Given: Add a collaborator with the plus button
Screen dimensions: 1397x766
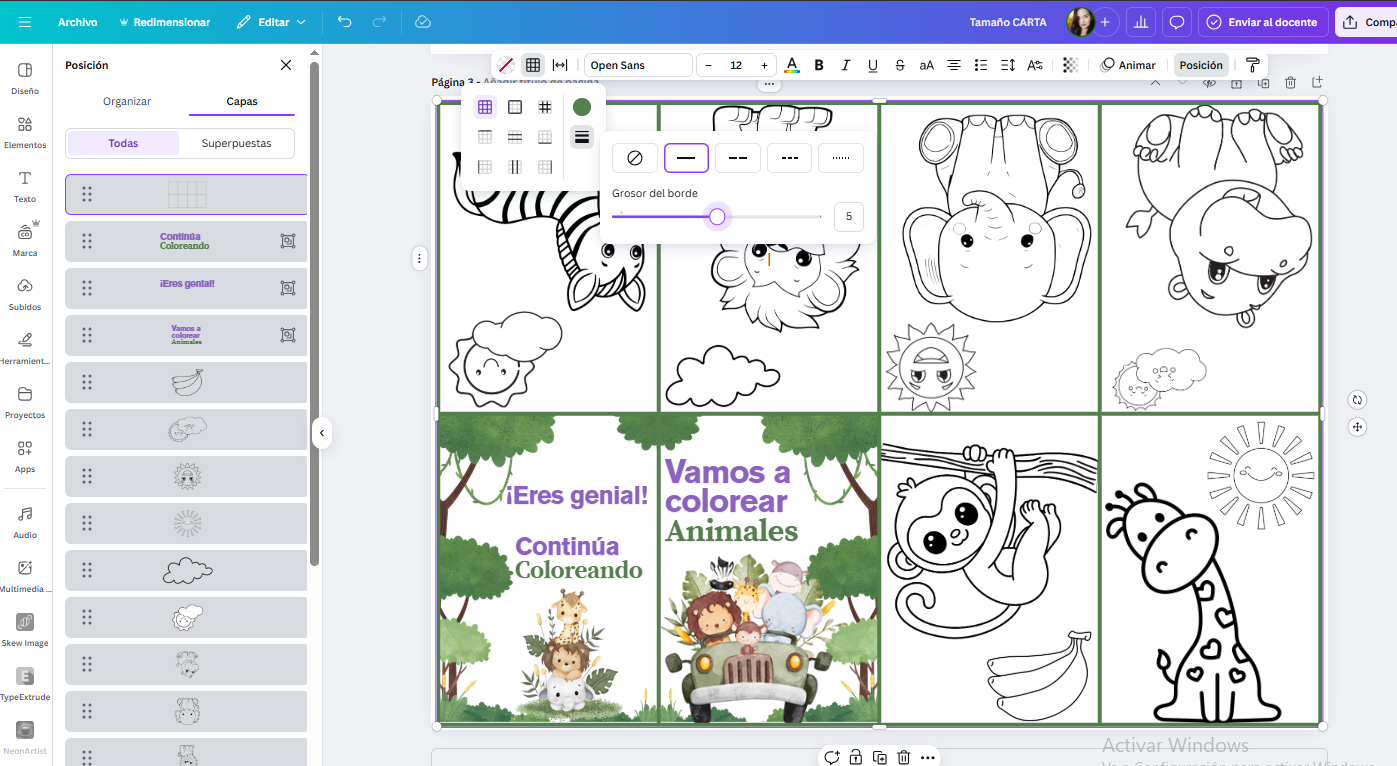Looking at the screenshot, I should [1105, 22].
